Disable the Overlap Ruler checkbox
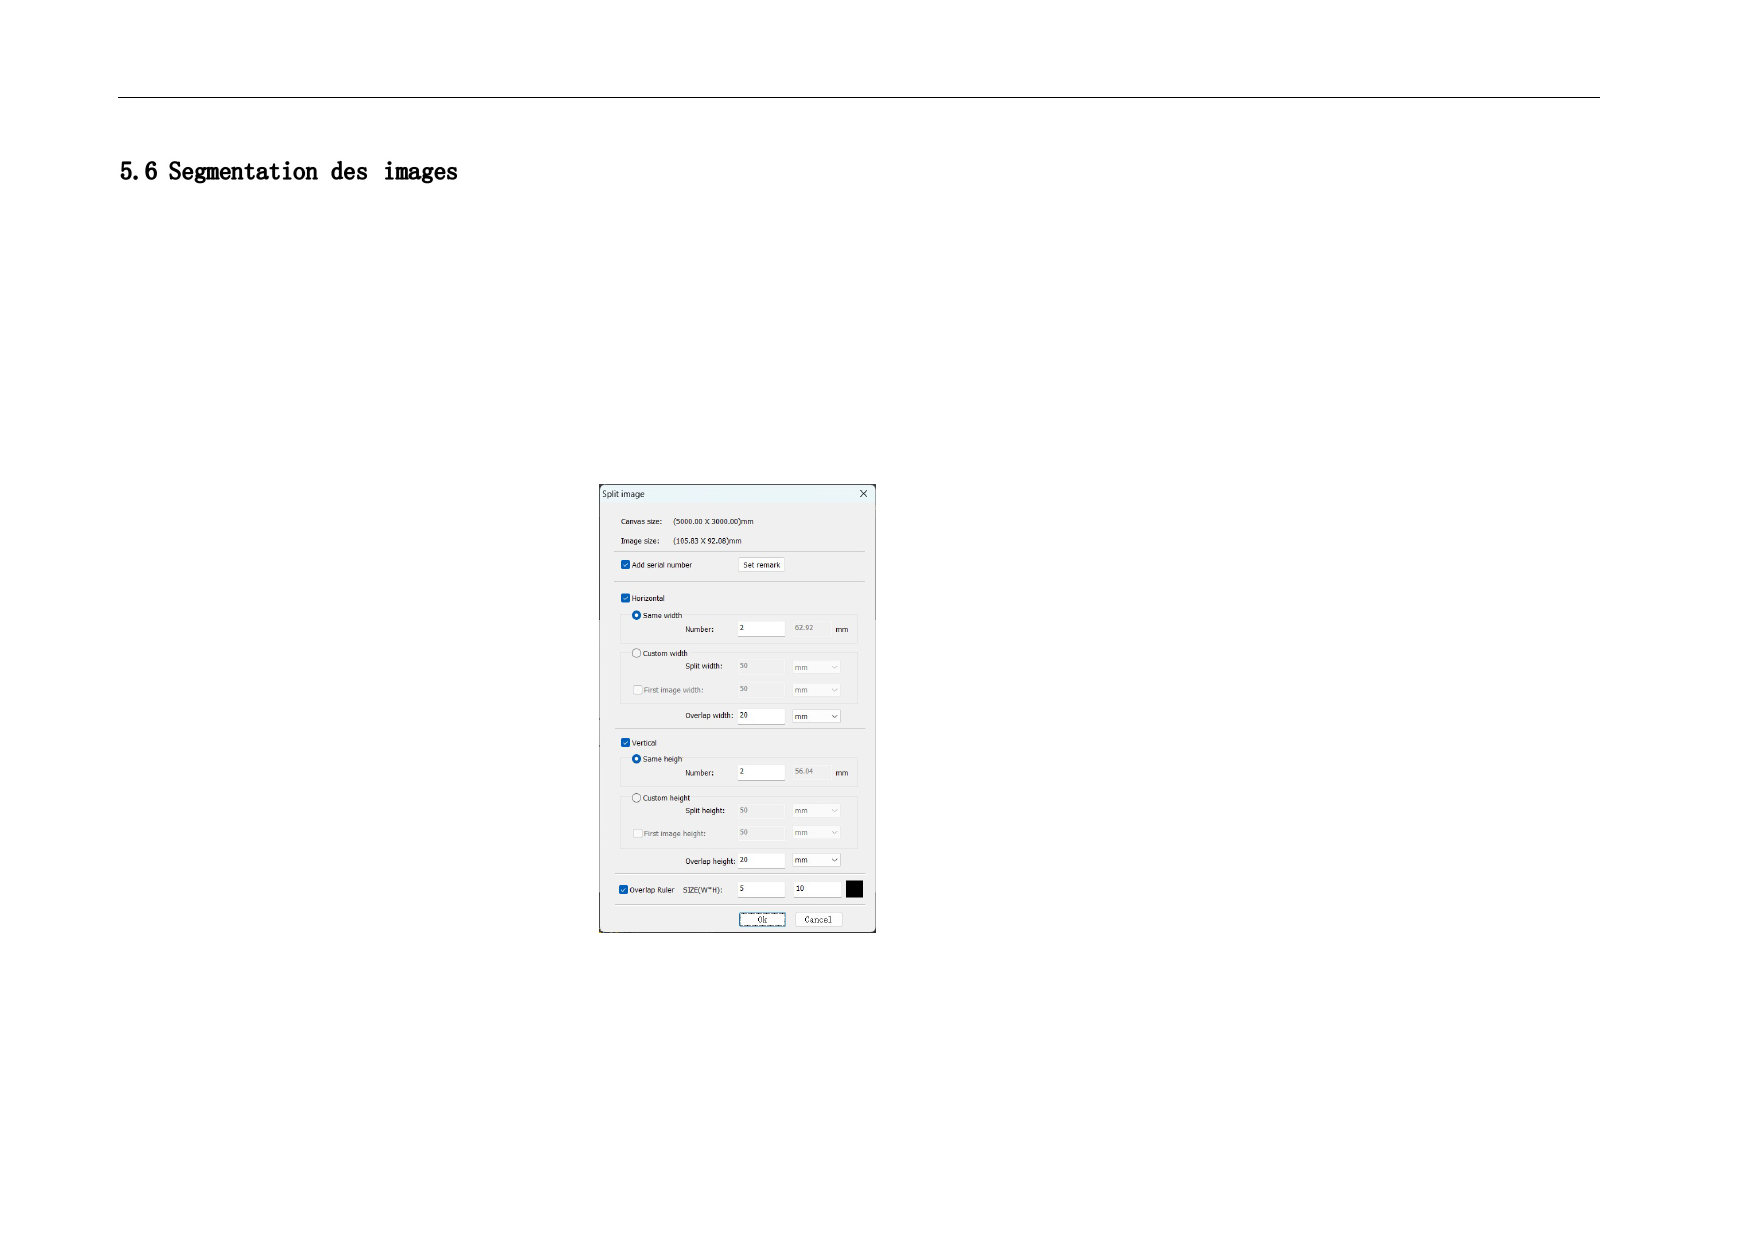 624,890
